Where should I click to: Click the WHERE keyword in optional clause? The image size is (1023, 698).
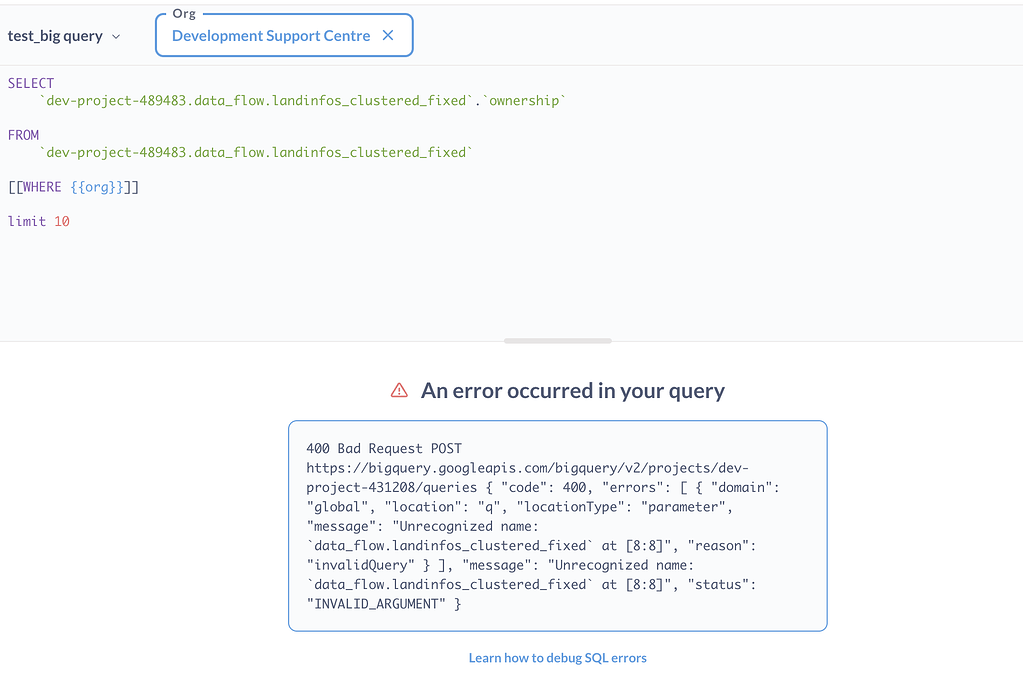pyautogui.click(x=42, y=187)
